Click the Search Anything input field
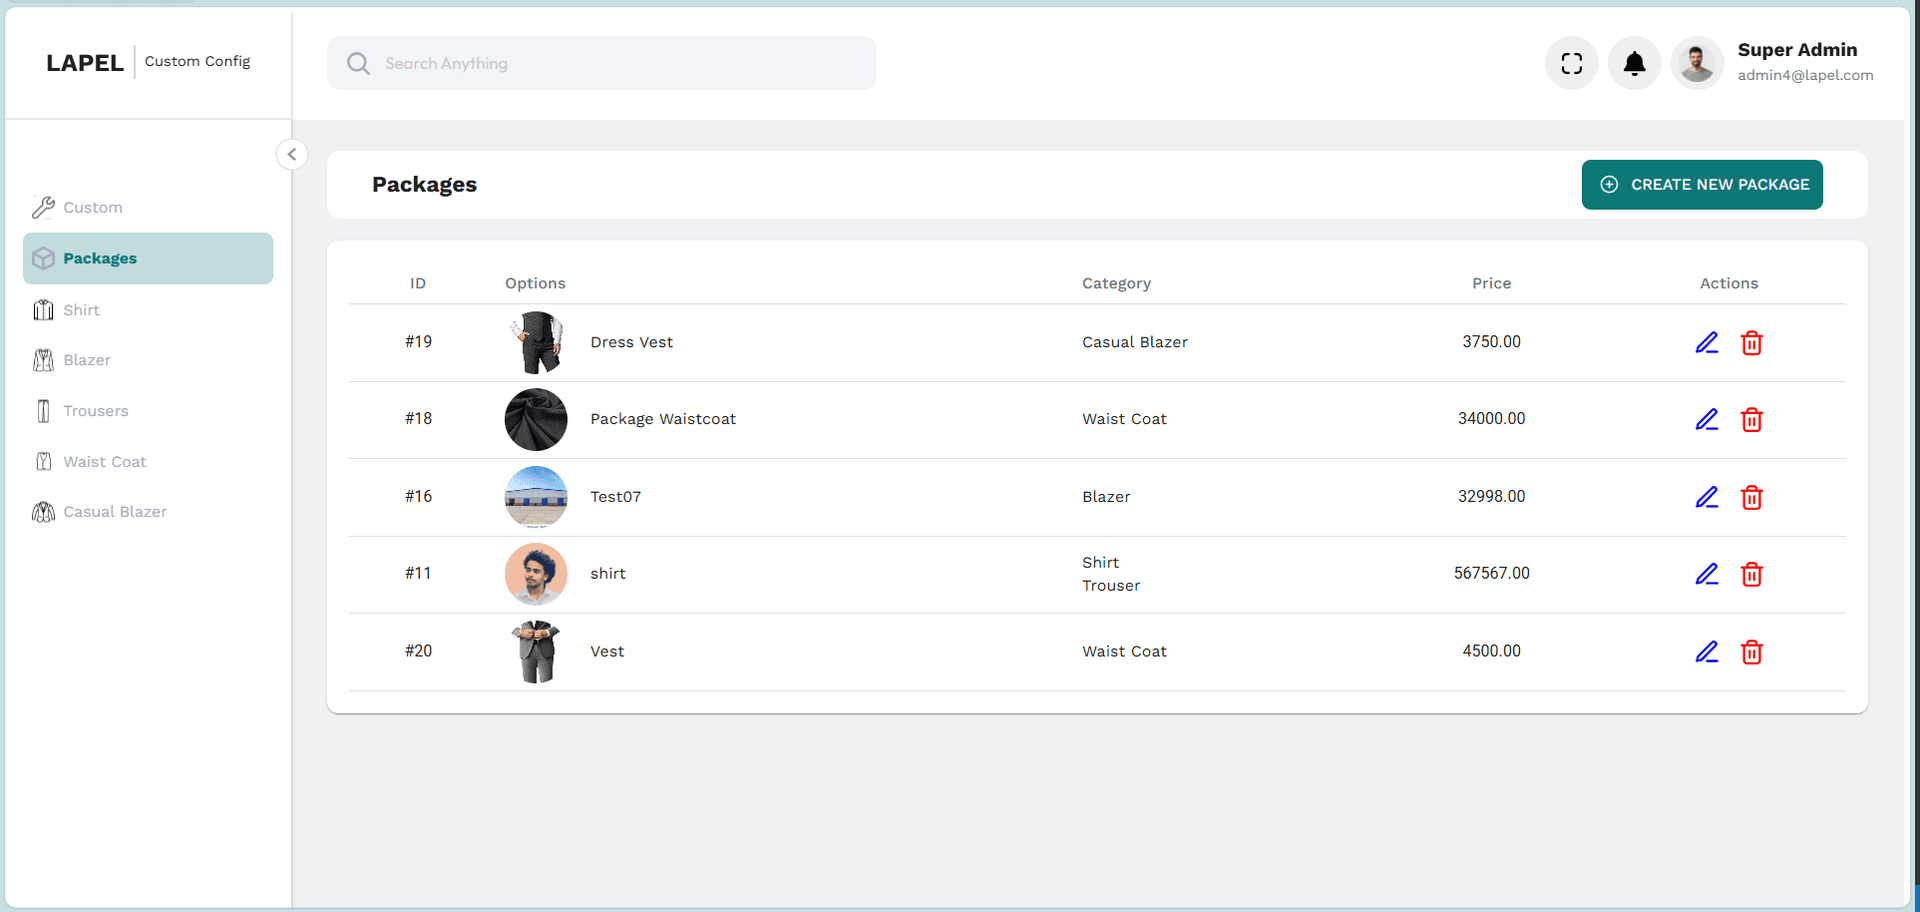Viewport: 1920px width, 912px height. click(x=600, y=63)
